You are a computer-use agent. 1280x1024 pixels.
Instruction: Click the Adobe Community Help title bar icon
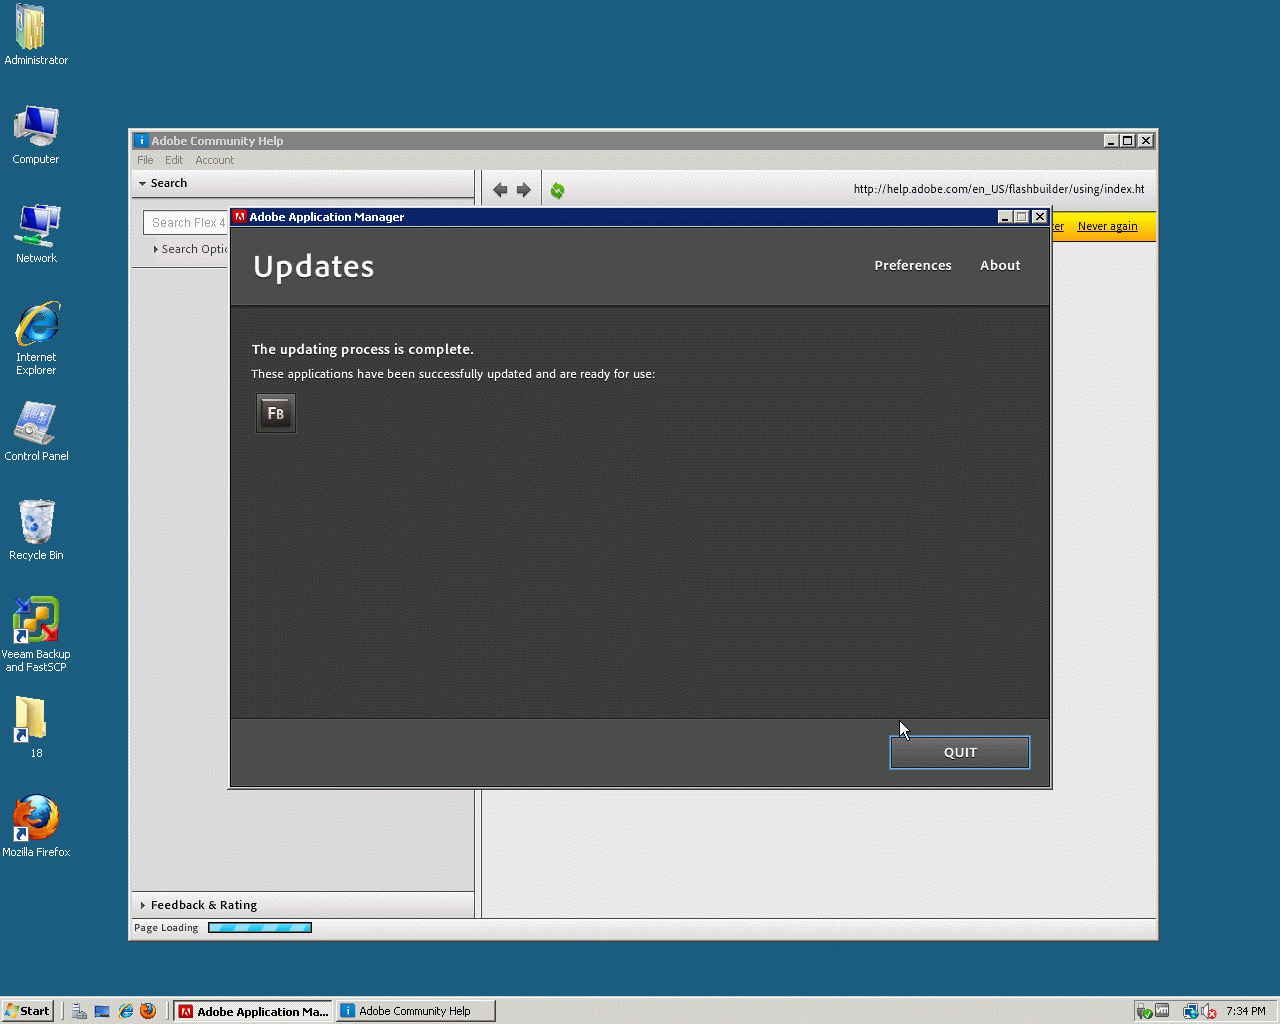pyautogui.click(x=141, y=141)
